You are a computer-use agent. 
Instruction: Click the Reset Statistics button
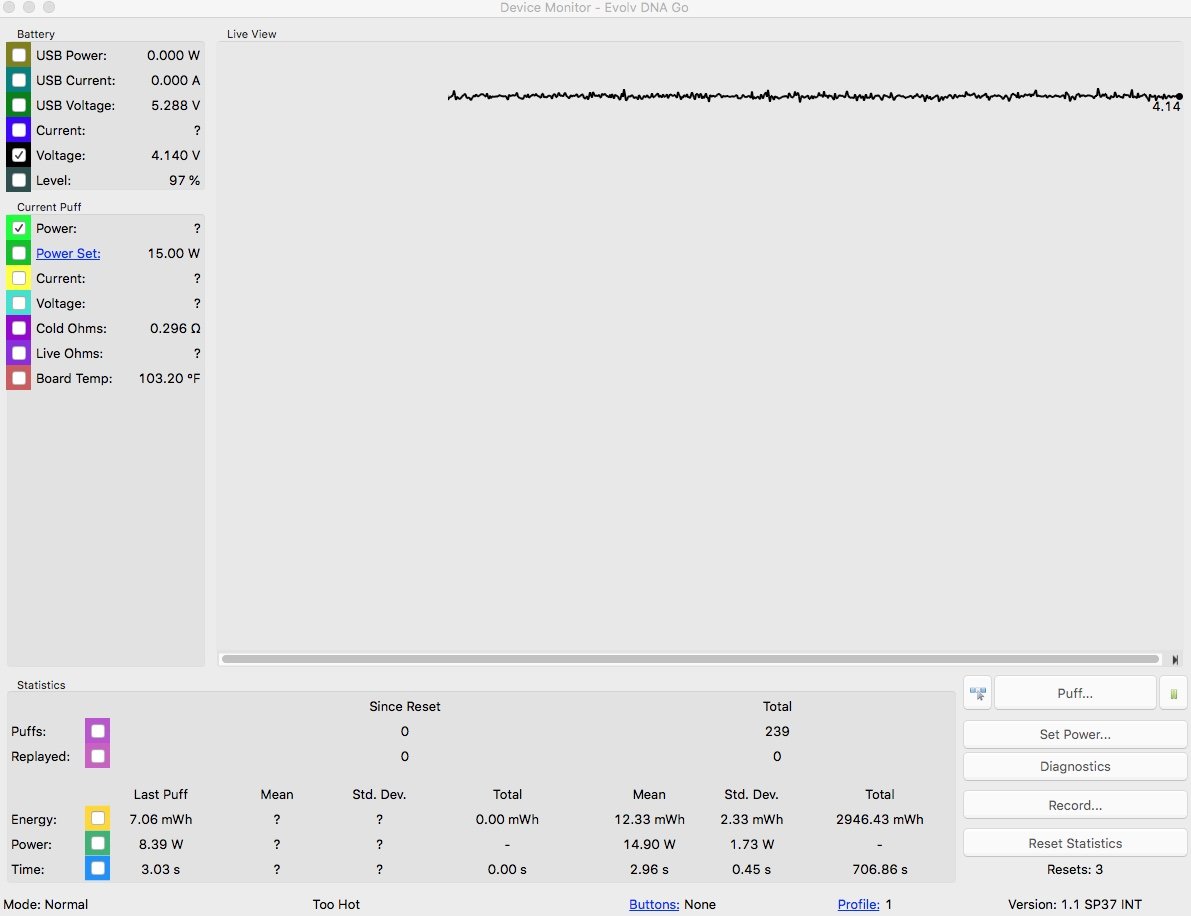(x=1075, y=843)
